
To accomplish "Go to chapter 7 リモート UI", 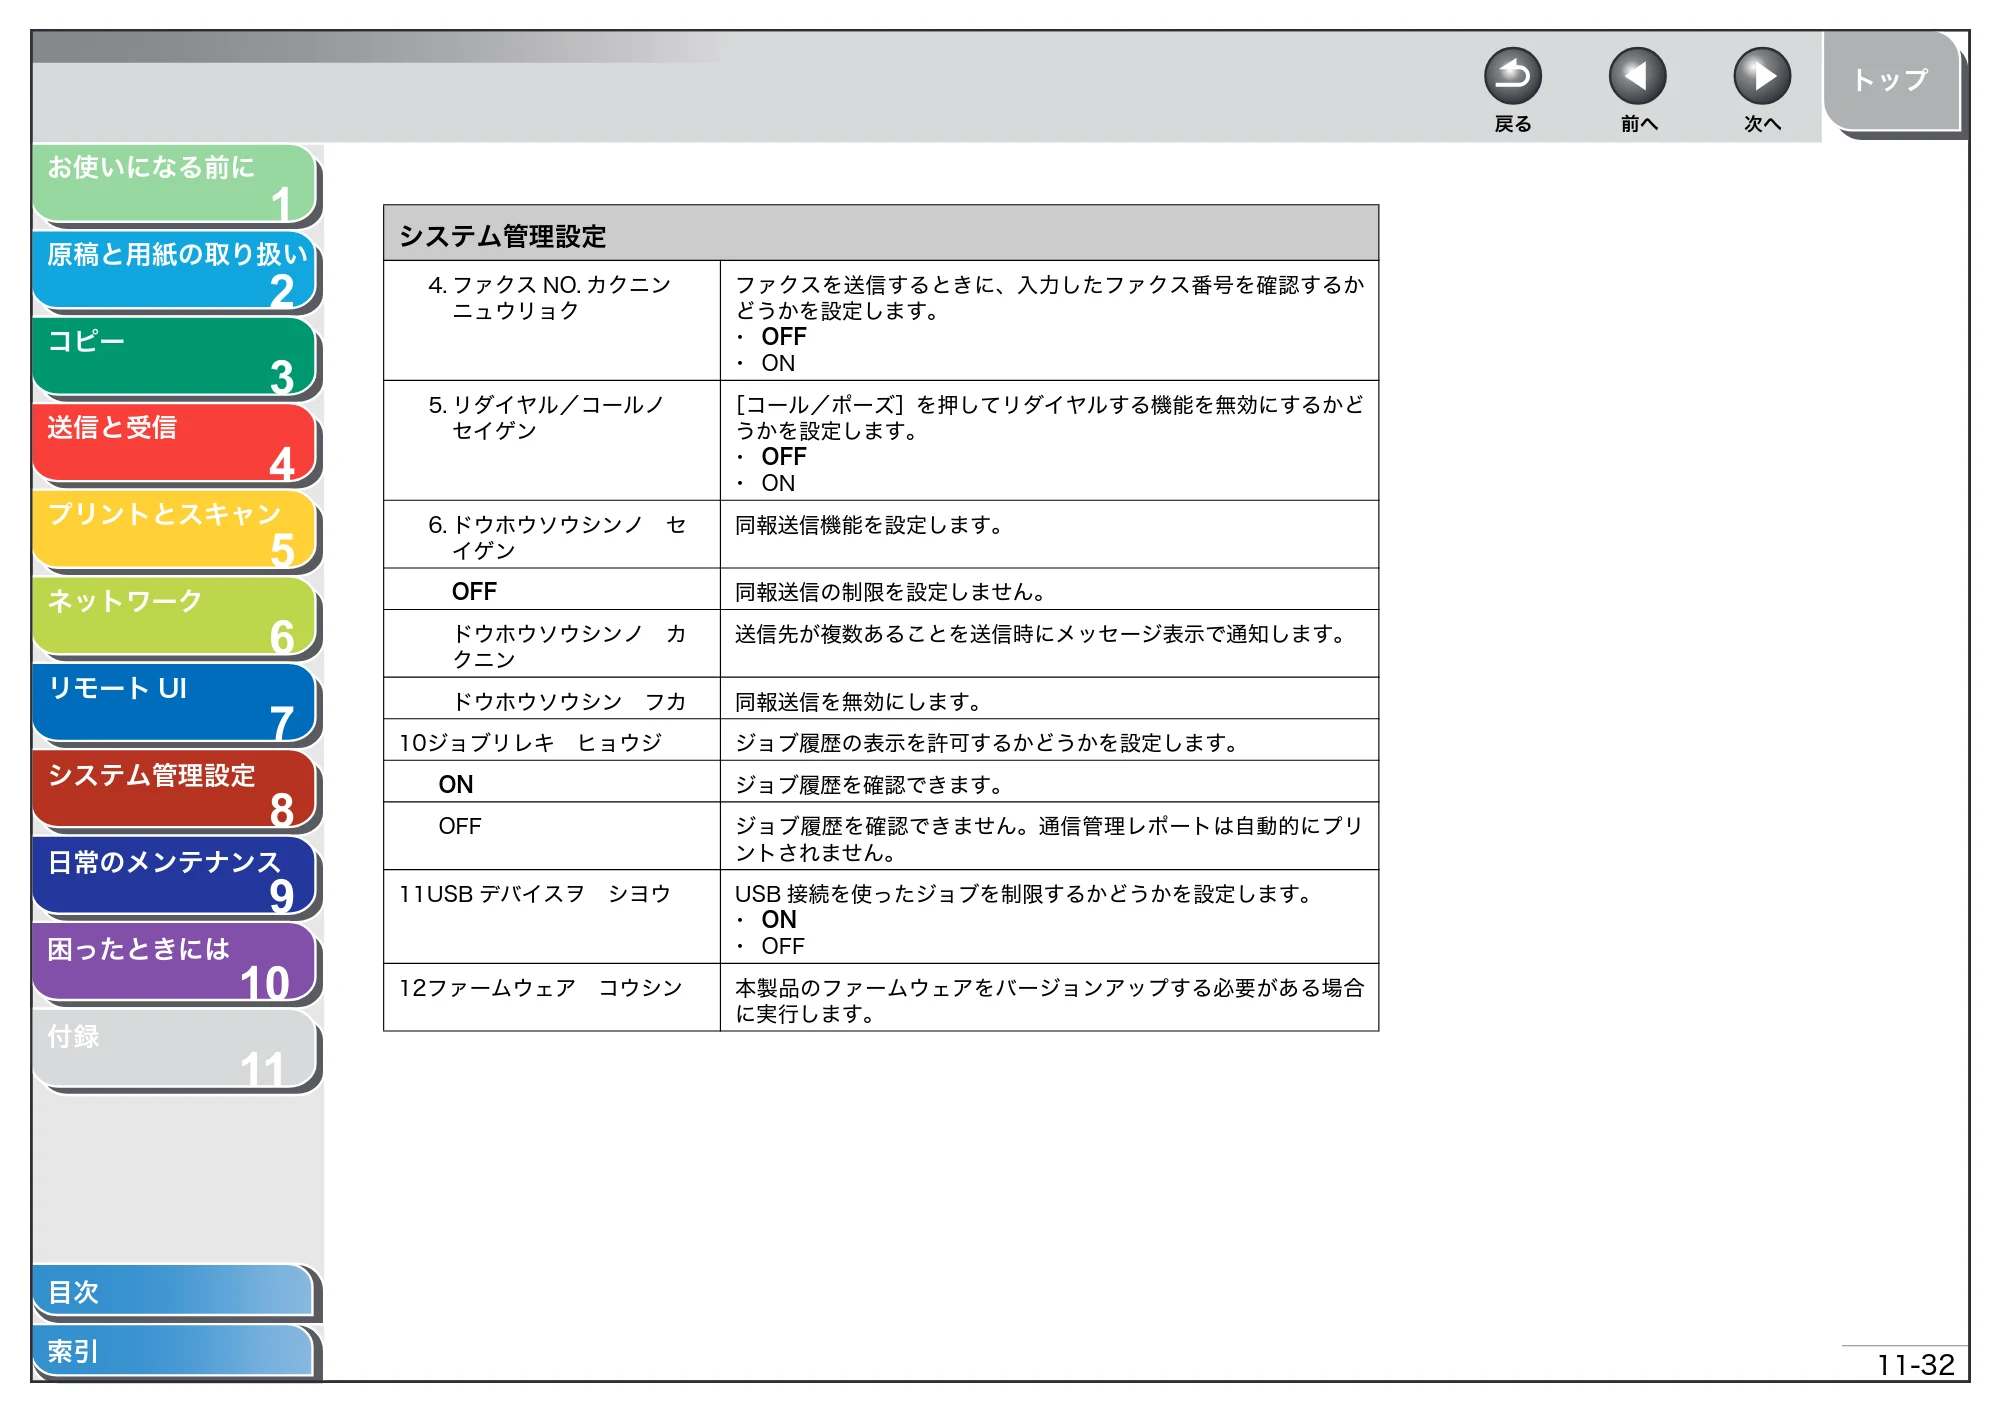I will (x=175, y=704).
